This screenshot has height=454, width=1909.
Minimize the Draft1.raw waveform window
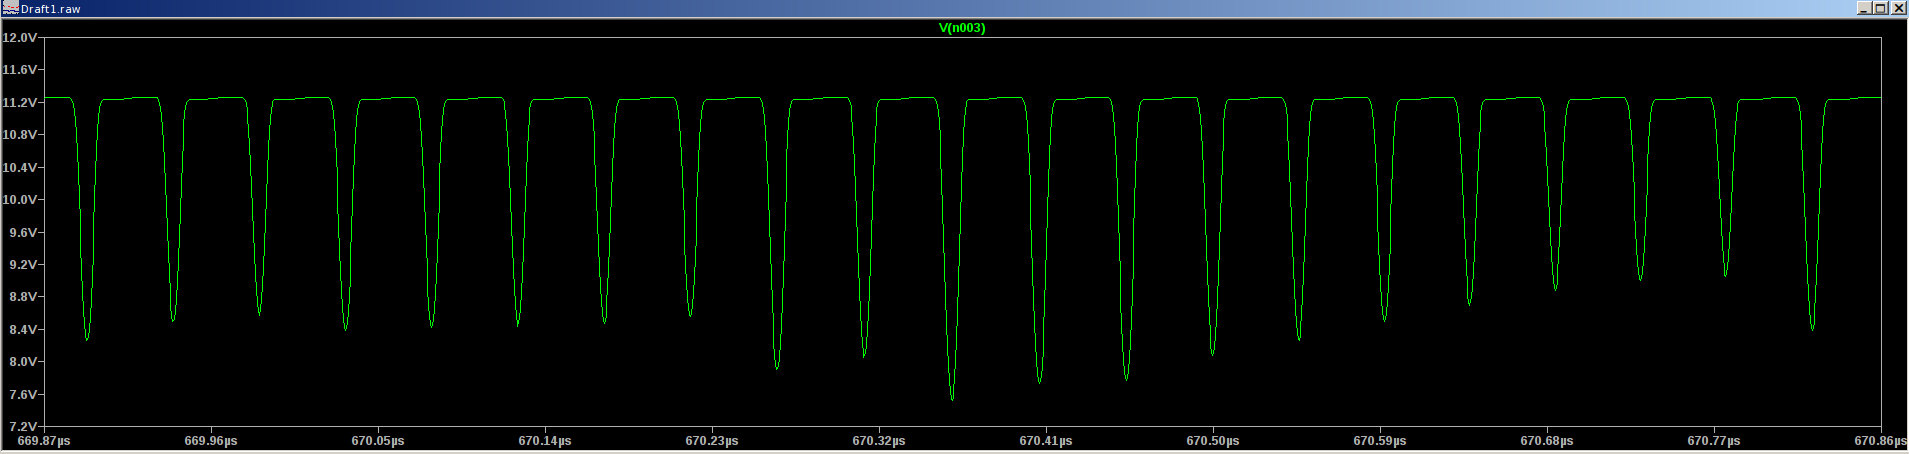(1864, 8)
